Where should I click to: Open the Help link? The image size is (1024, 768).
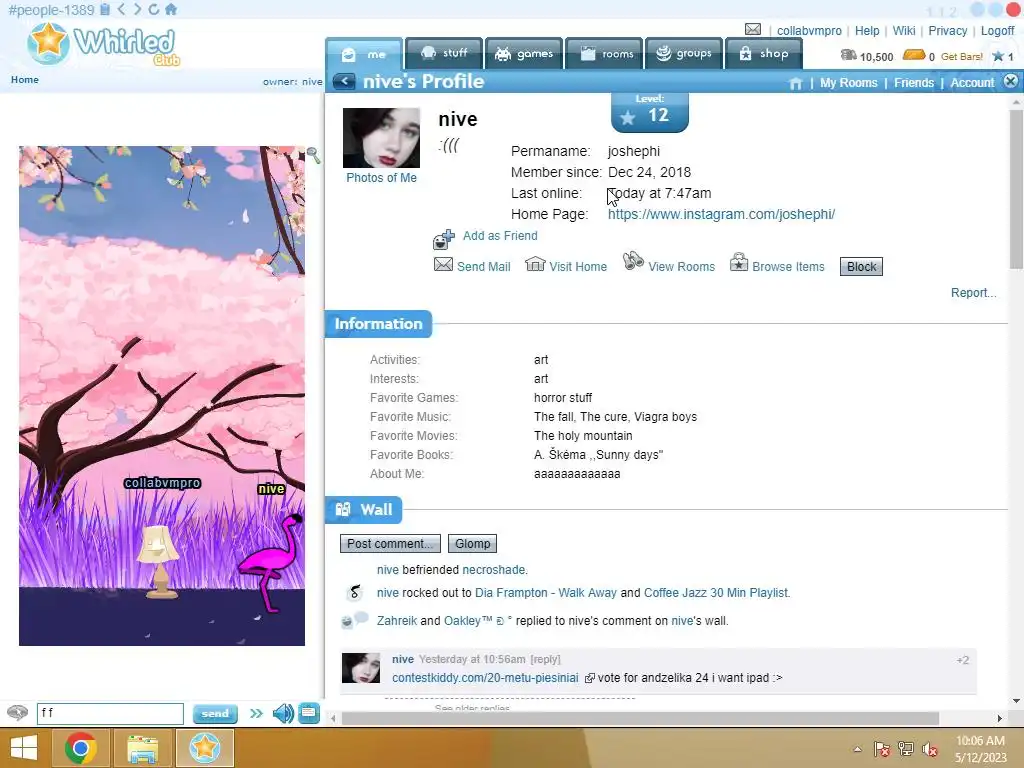click(x=867, y=31)
